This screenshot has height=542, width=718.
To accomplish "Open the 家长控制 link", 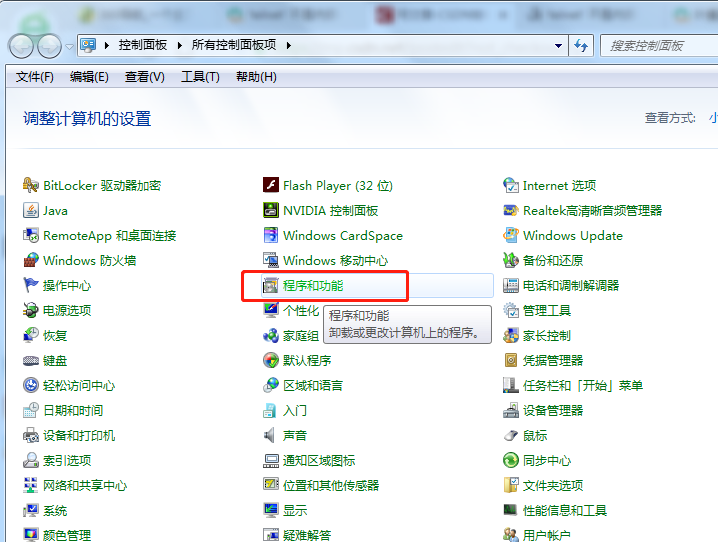I will coord(547,336).
